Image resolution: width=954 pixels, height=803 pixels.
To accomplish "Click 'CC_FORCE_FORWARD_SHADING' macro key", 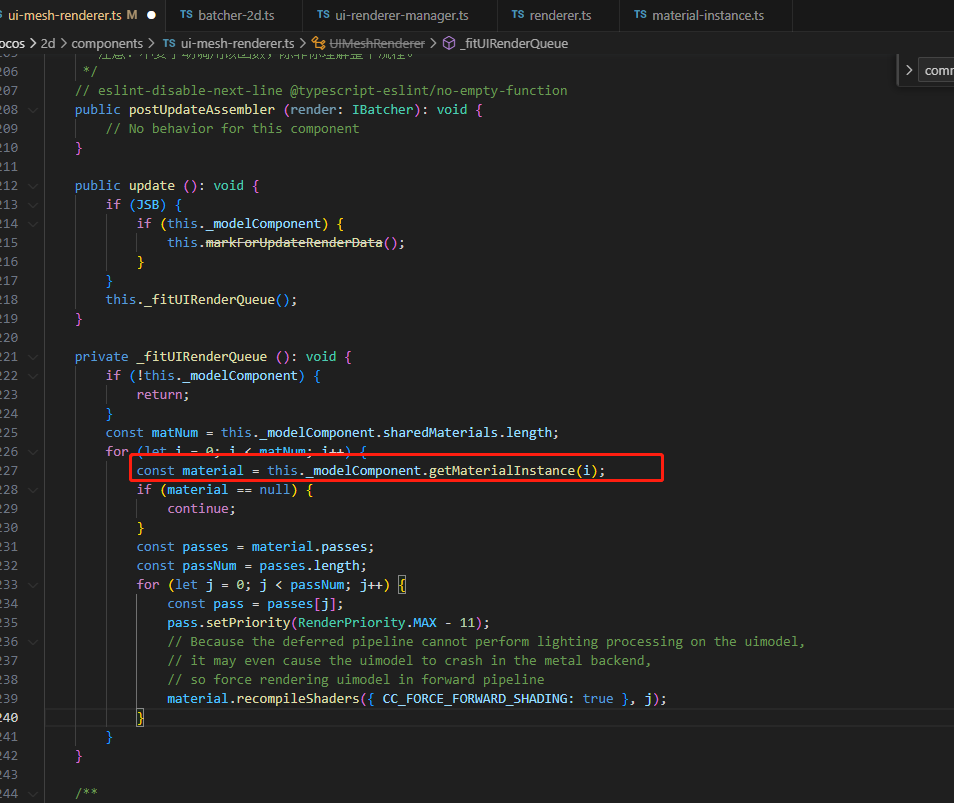I will (x=475, y=699).
